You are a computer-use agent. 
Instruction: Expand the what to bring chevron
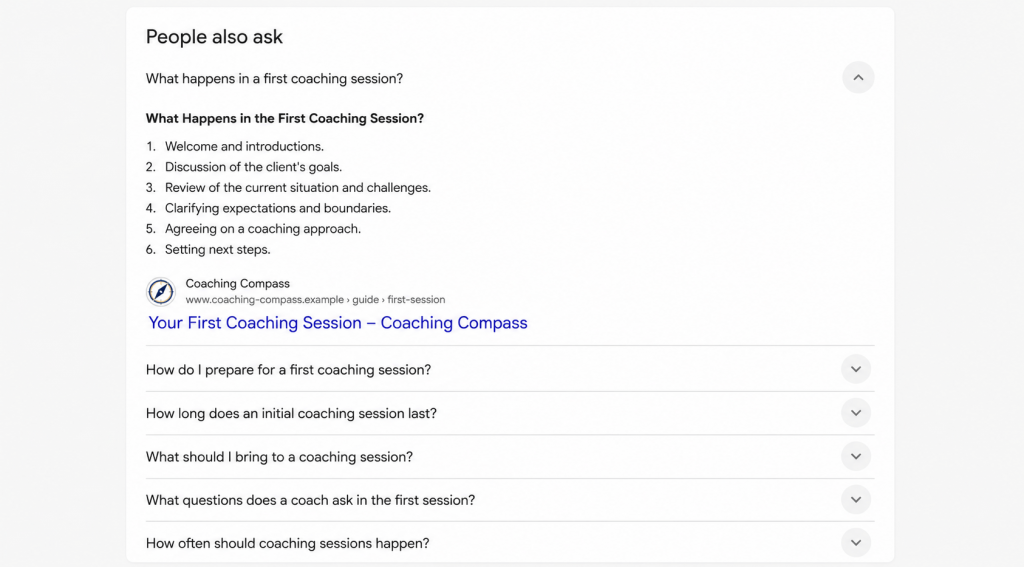pyautogui.click(x=856, y=457)
